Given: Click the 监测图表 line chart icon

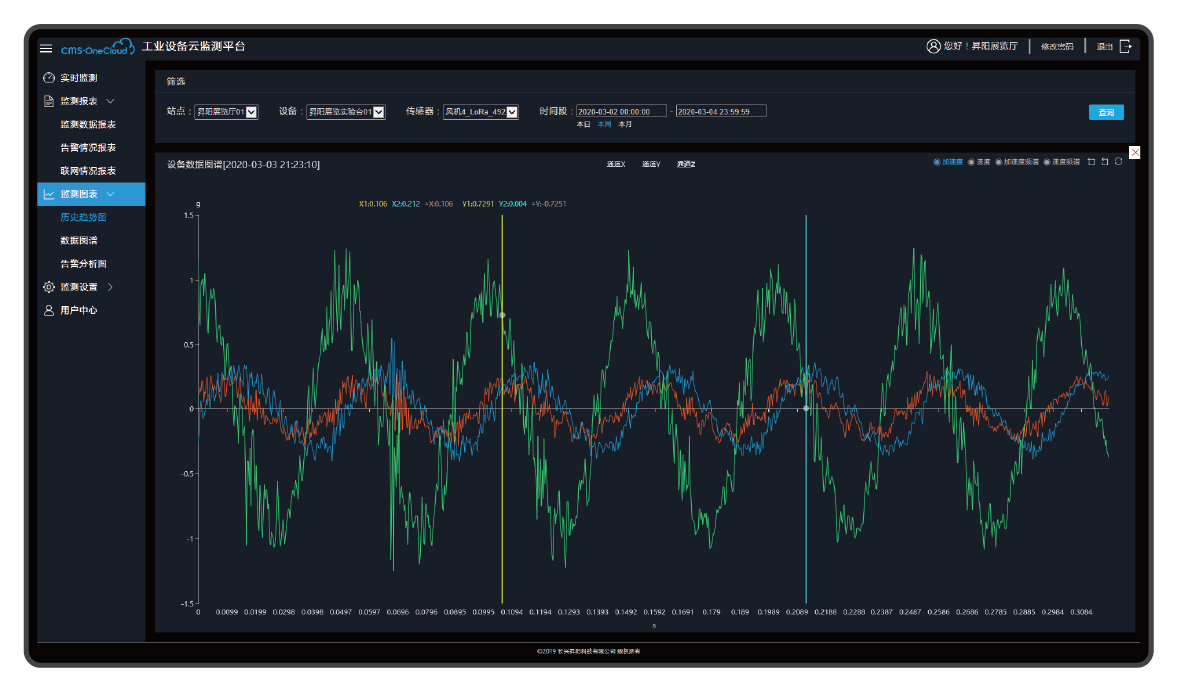Looking at the screenshot, I should pyautogui.click(x=49, y=194).
